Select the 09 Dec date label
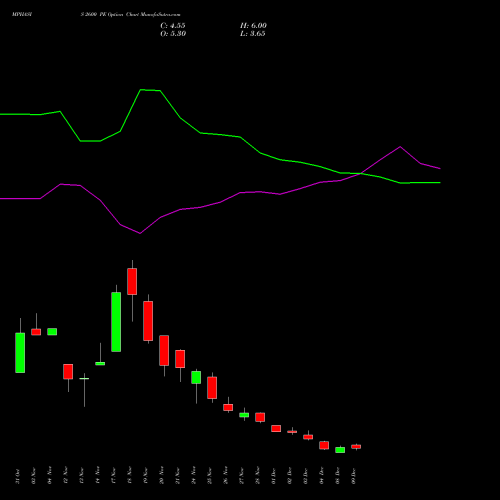Image resolution: width=500 pixels, height=500 pixels. tap(354, 476)
